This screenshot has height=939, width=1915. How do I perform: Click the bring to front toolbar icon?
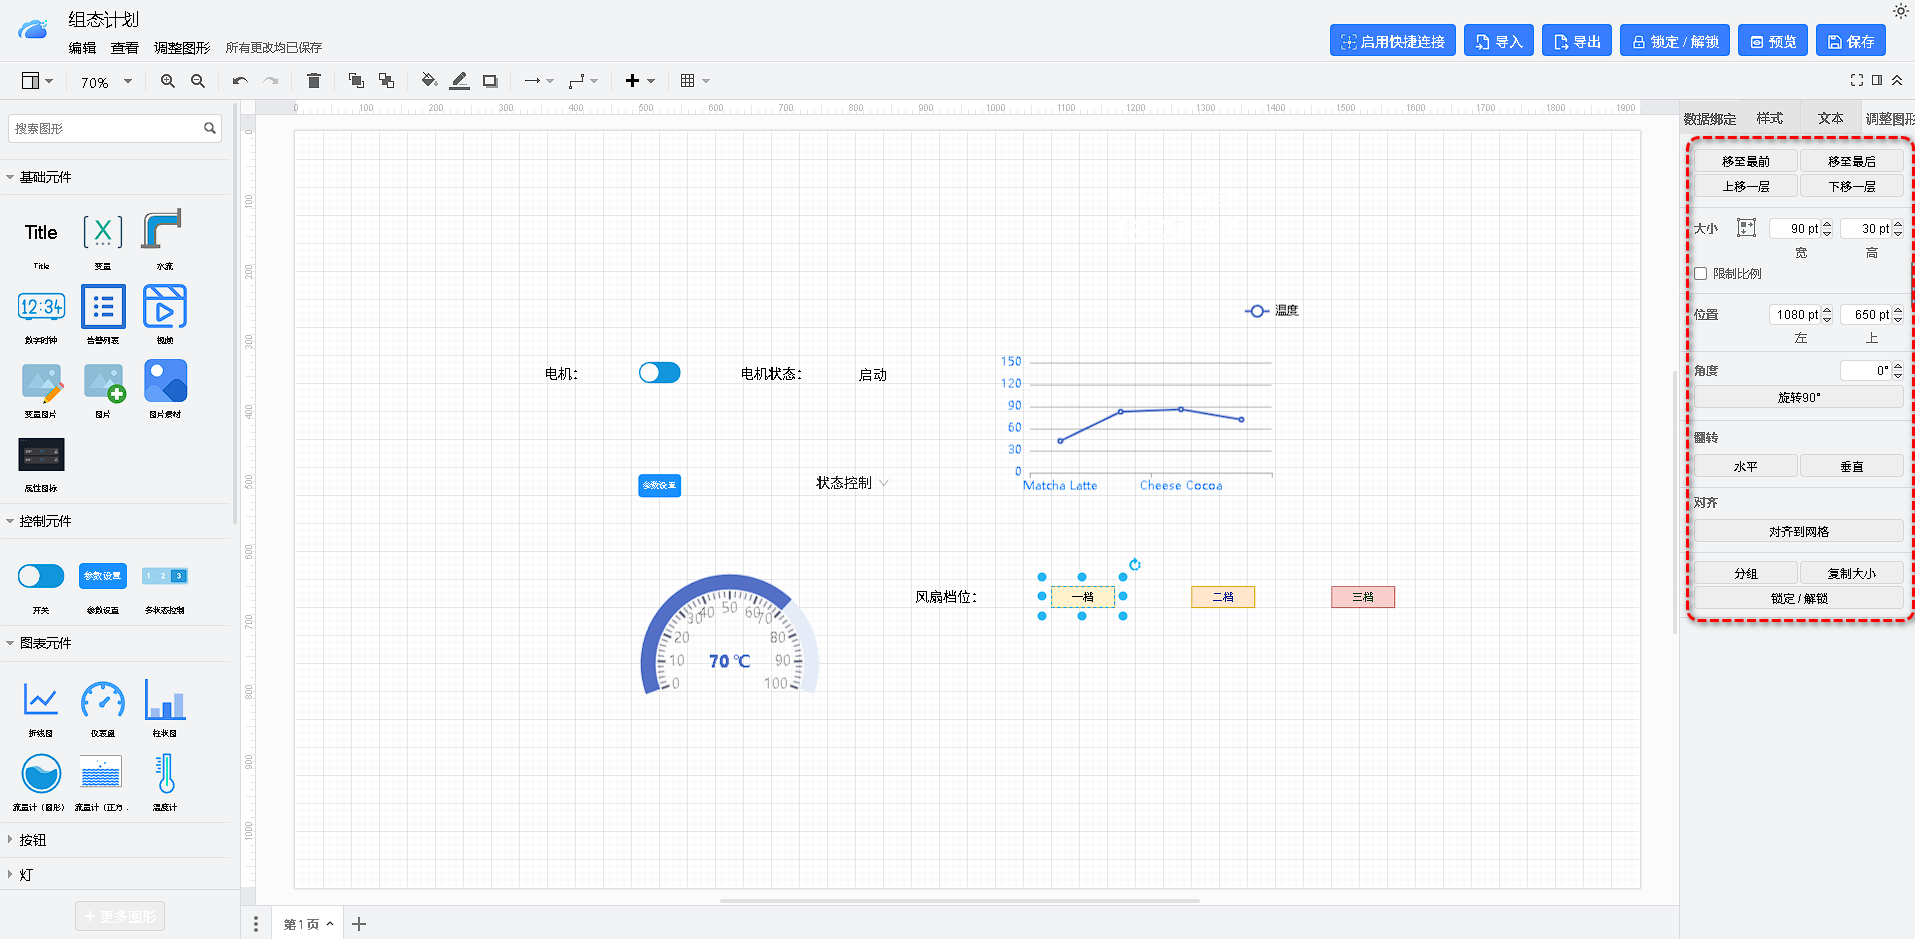pos(355,81)
